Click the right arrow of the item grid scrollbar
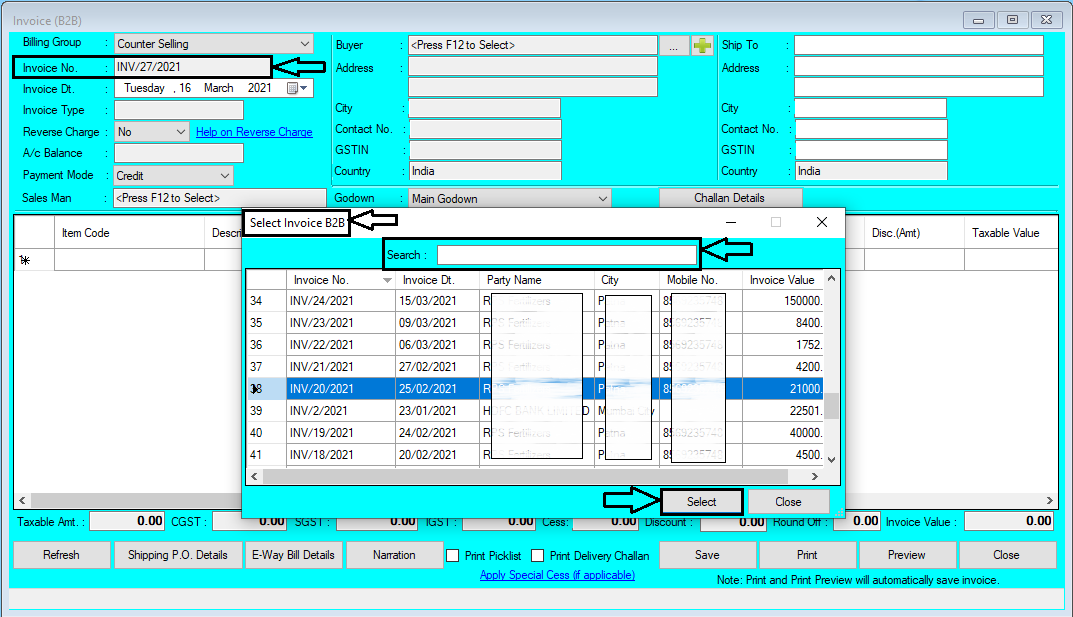The width and height of the screenshot is (1073, 617). pyautogui.click(x=1050, y=500)
